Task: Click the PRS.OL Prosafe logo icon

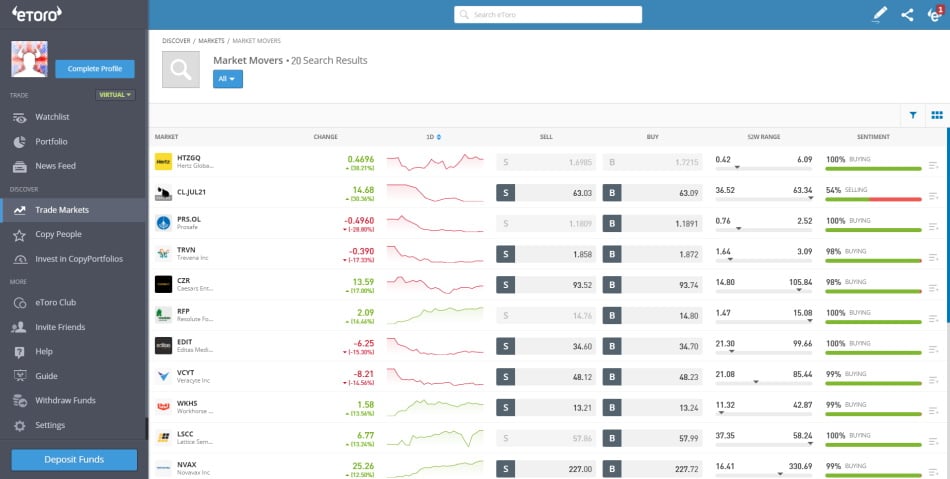Action: tap(163, 223)
